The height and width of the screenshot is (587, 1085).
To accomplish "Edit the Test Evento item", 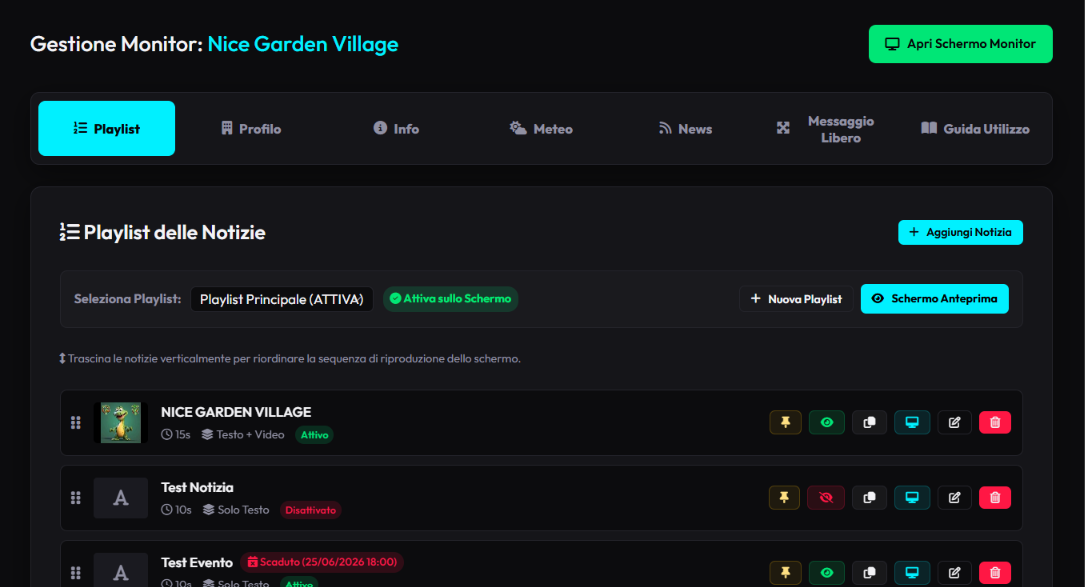I will [x=954, y=572].
